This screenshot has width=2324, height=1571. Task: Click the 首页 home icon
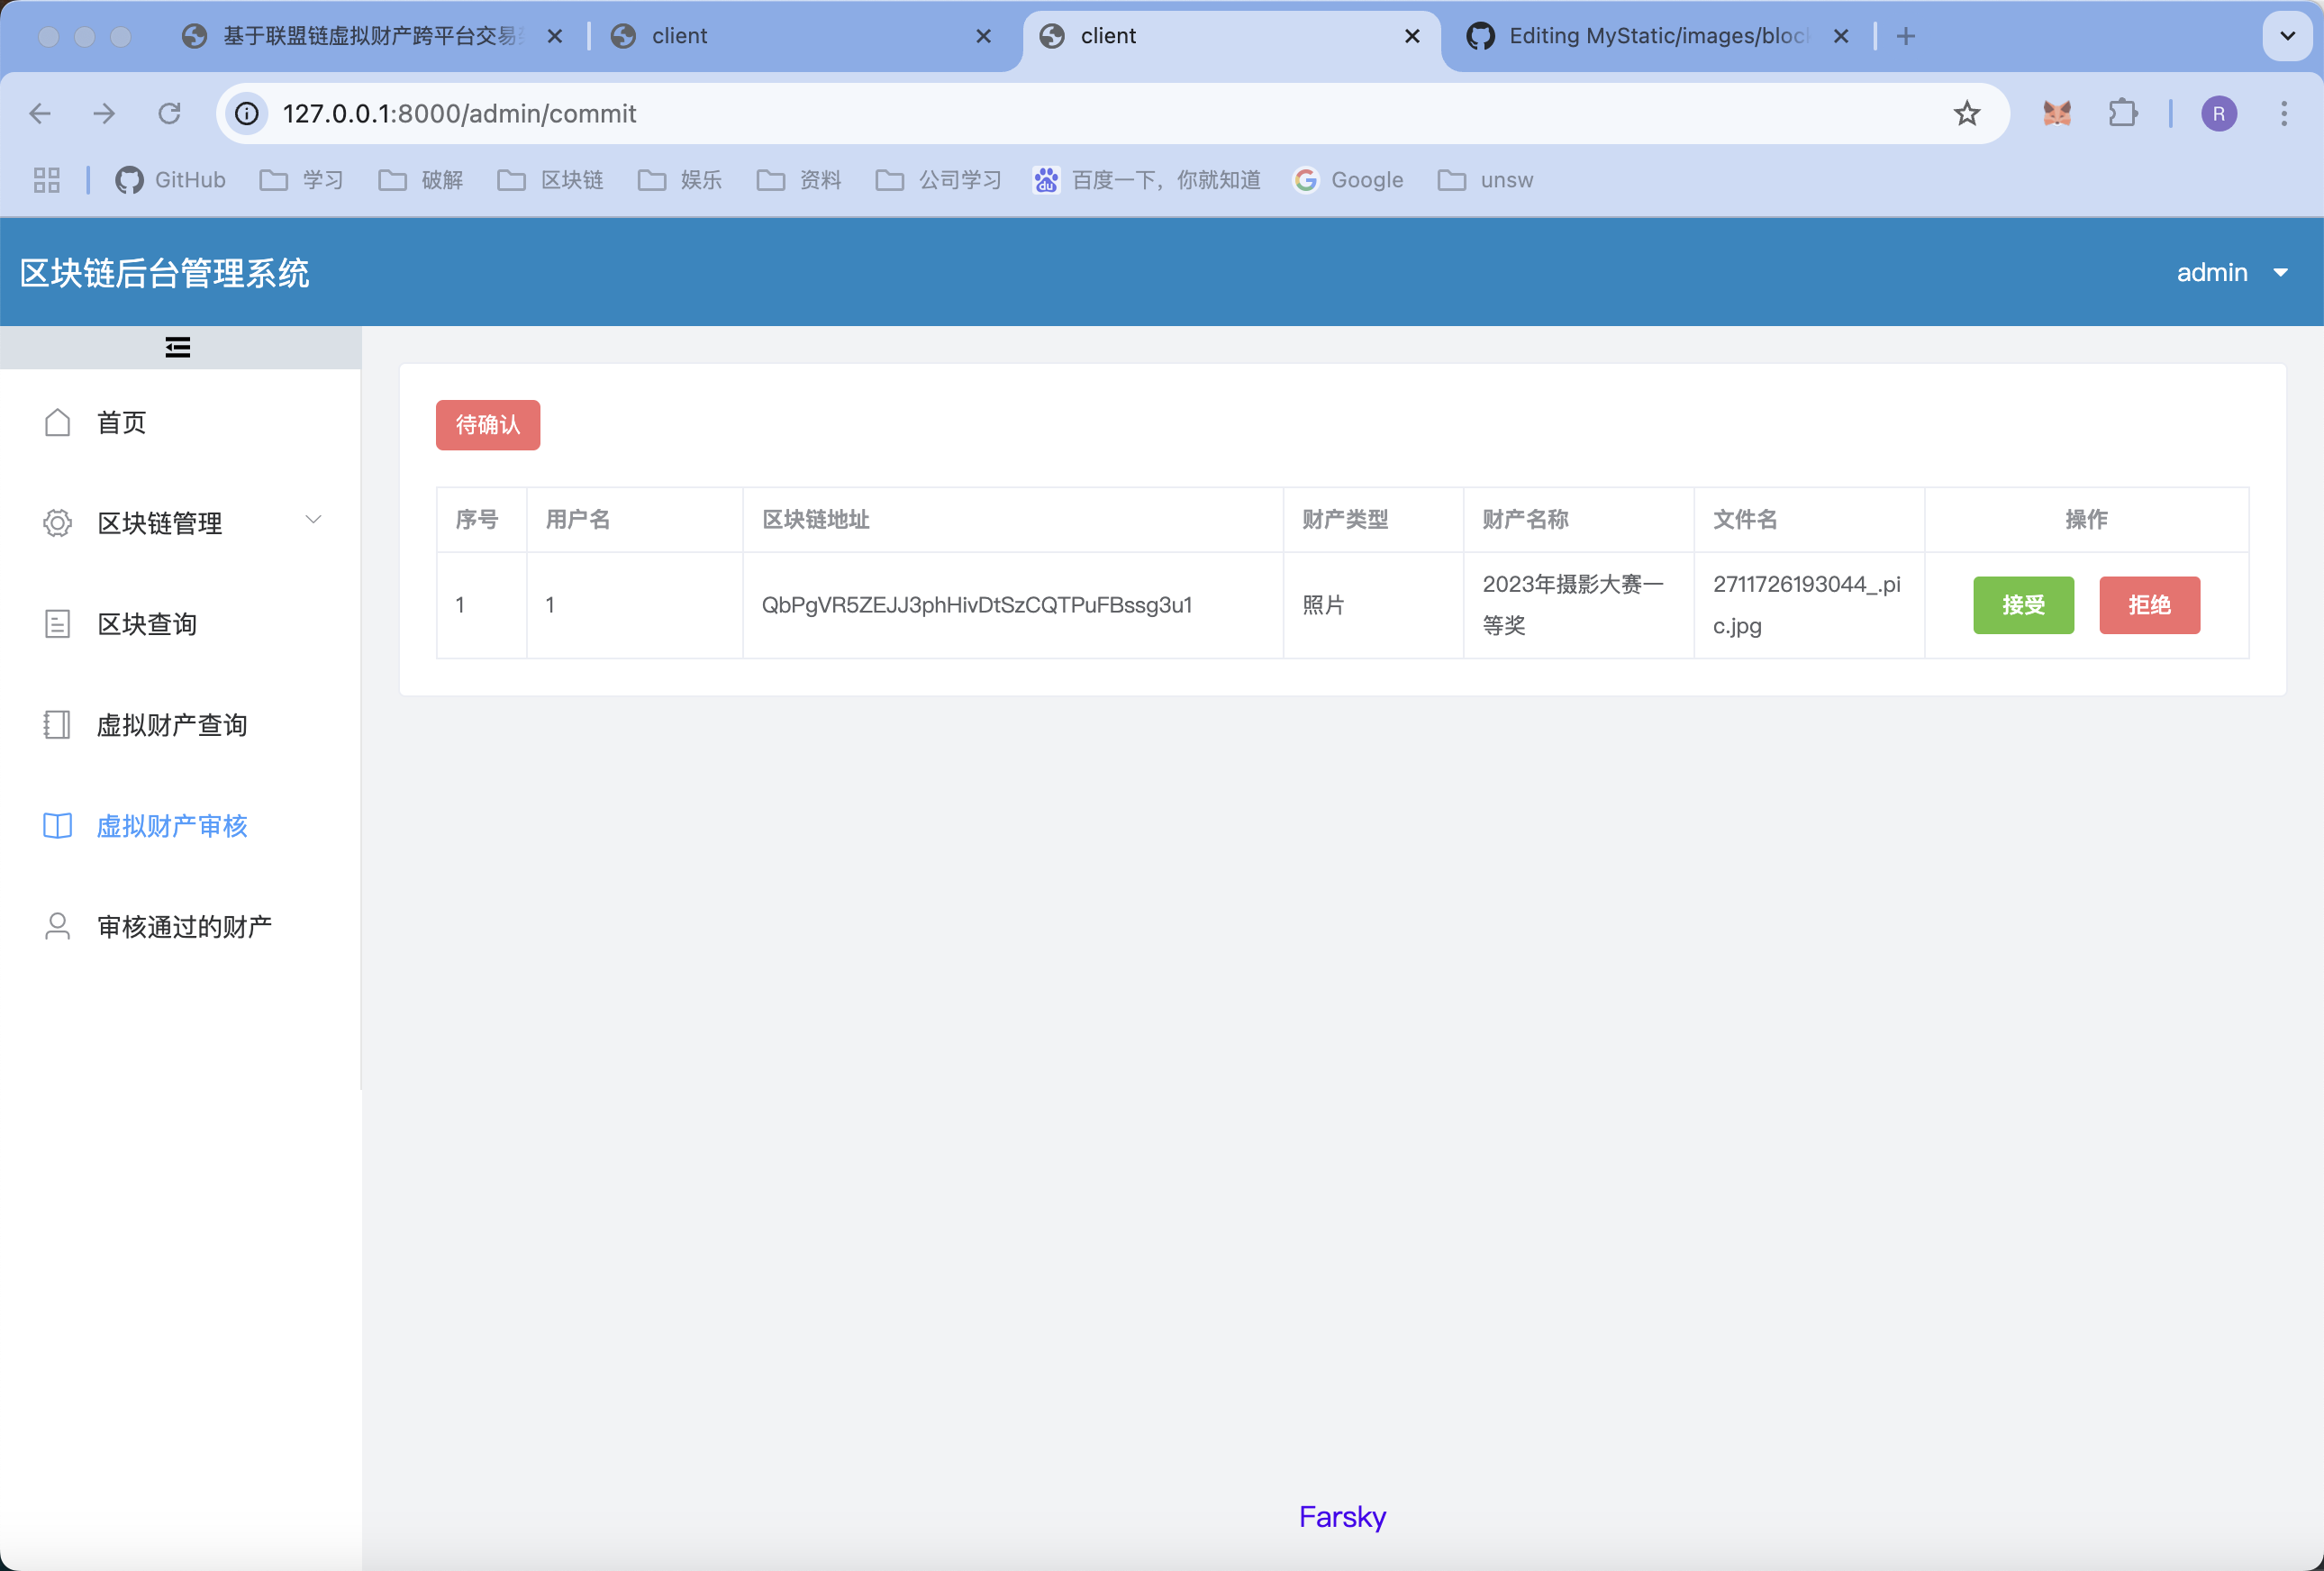(58, 422)
